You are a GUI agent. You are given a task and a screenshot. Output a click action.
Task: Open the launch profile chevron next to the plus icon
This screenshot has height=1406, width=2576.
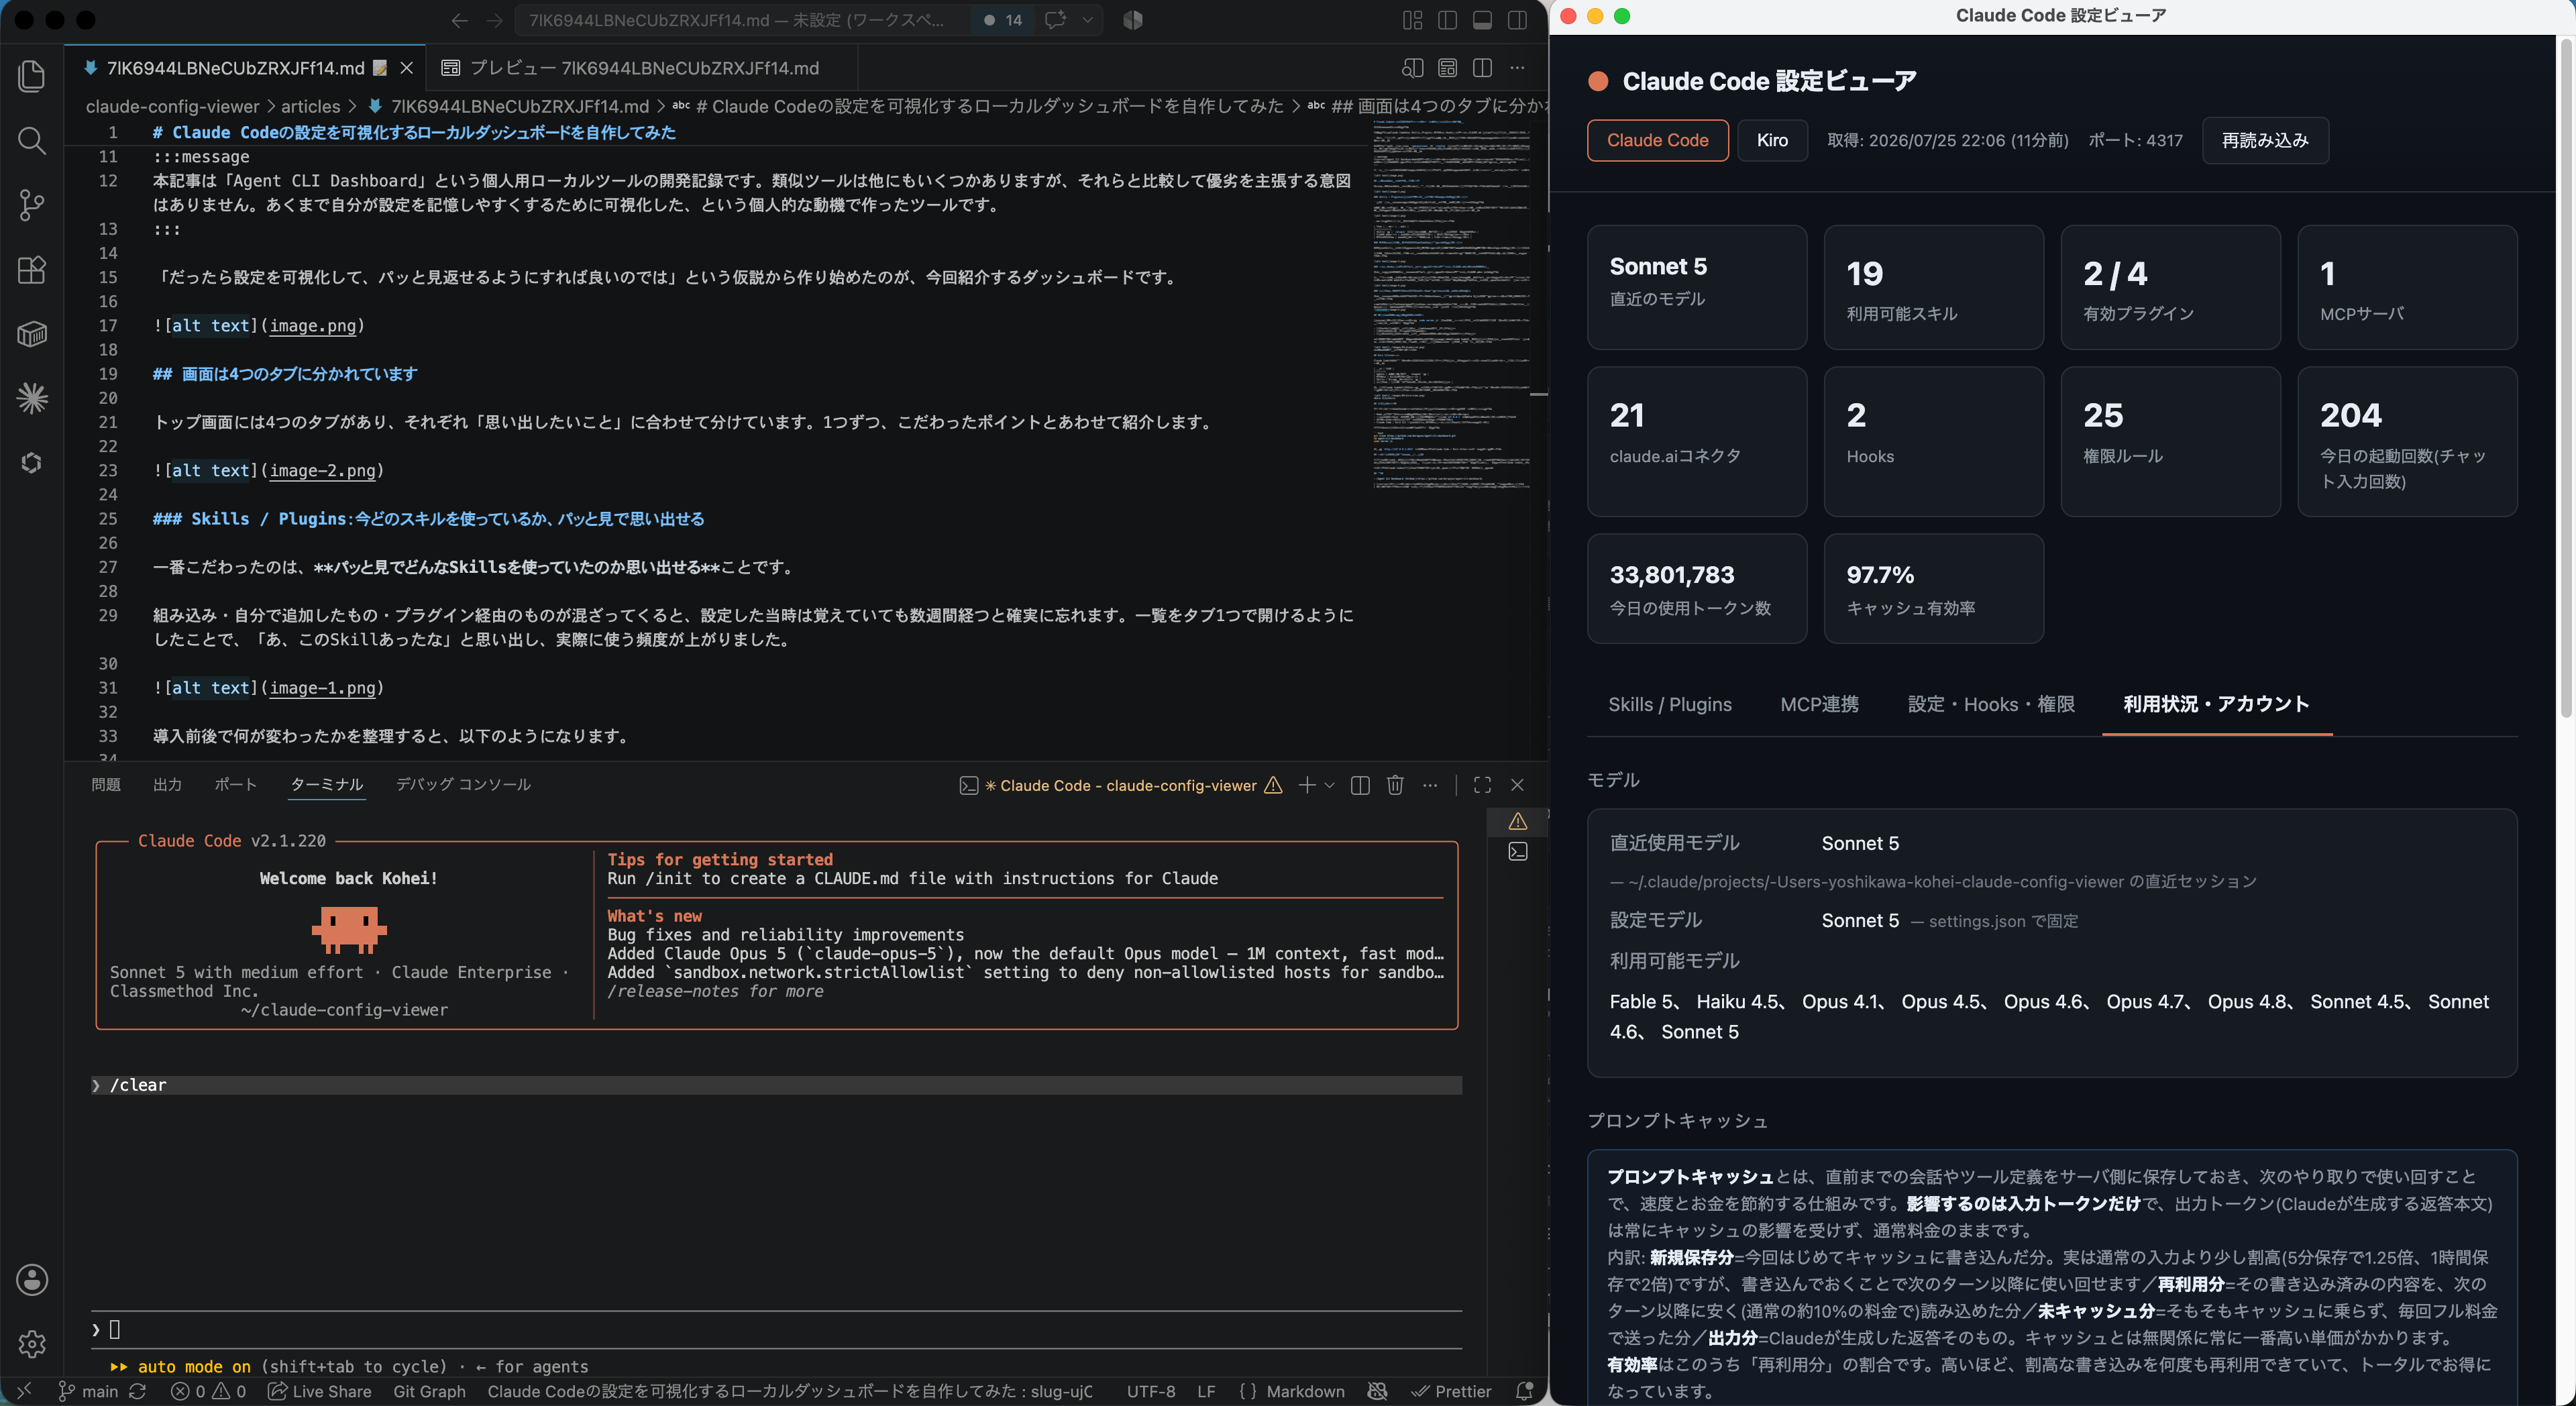tap(1329, 785)
